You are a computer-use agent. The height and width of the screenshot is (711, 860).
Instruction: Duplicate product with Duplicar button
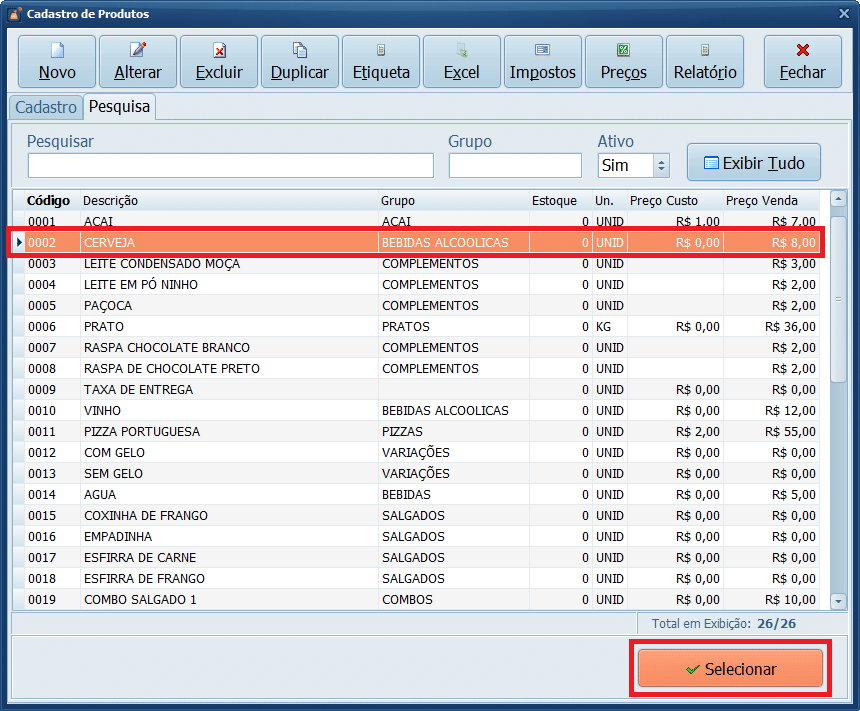(300, 62)
